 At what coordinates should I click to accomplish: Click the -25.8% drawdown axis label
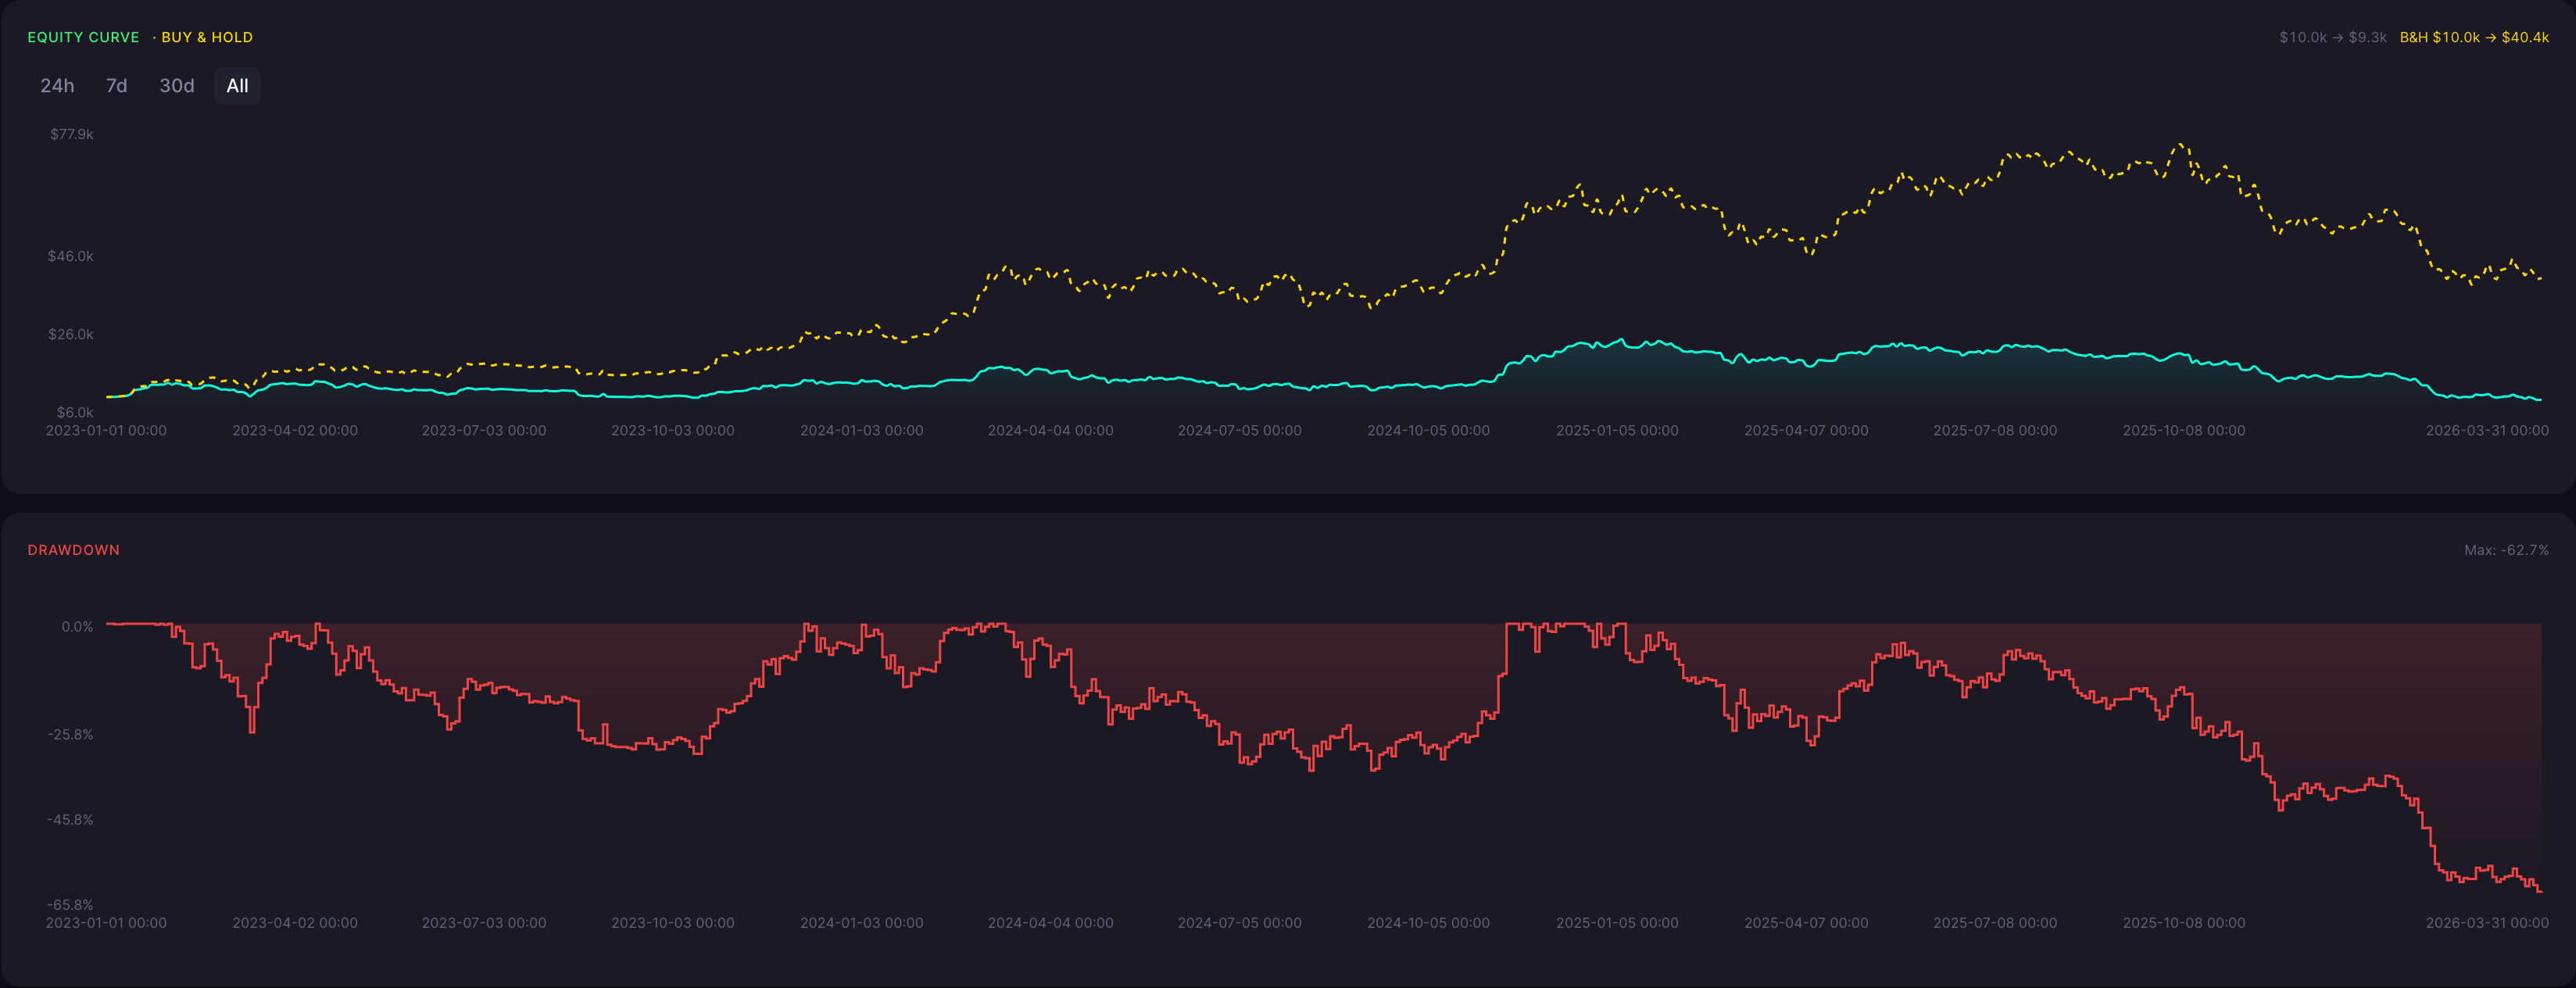pos(70,734)
